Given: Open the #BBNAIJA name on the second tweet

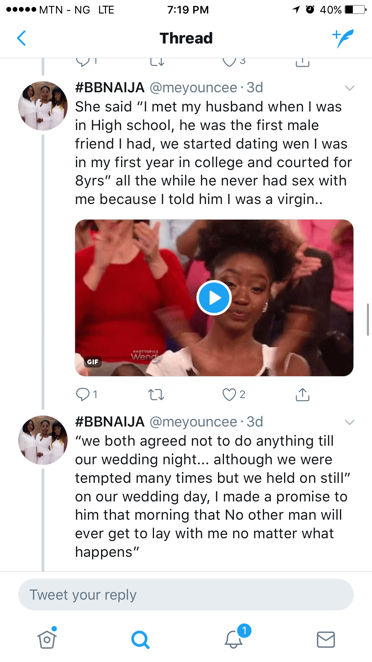Looking at the screenshot, I should pyautogui.click(x=110, y=421).
